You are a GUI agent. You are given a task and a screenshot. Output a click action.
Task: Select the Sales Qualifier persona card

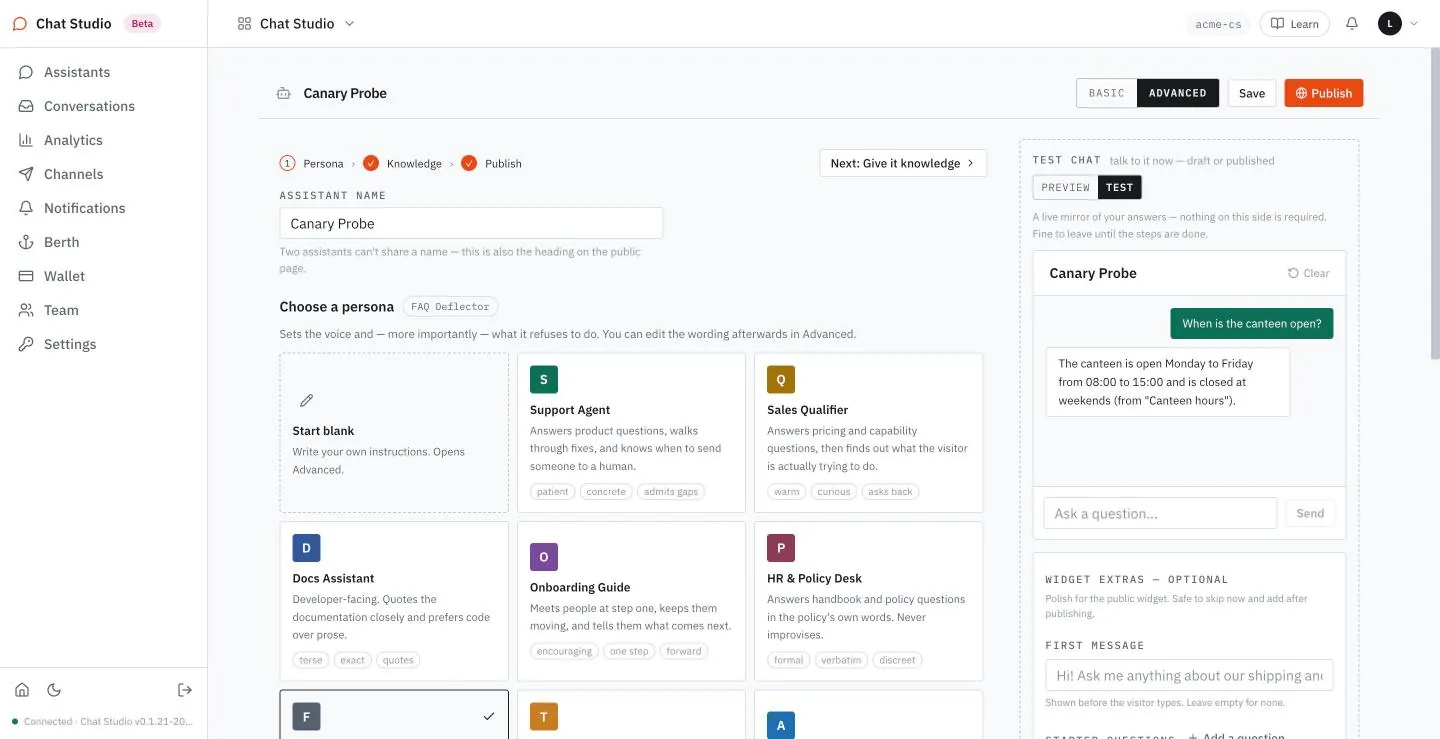(x=869, y=433)
